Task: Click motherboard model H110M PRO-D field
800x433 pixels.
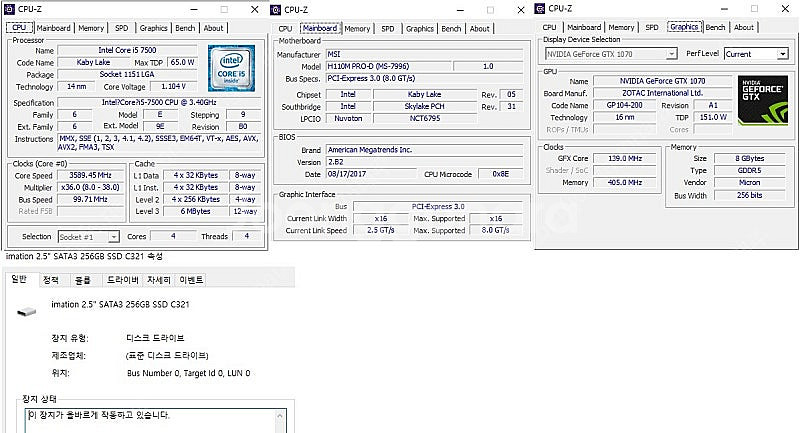Action: pyautogui.click(x=388, y=66)
